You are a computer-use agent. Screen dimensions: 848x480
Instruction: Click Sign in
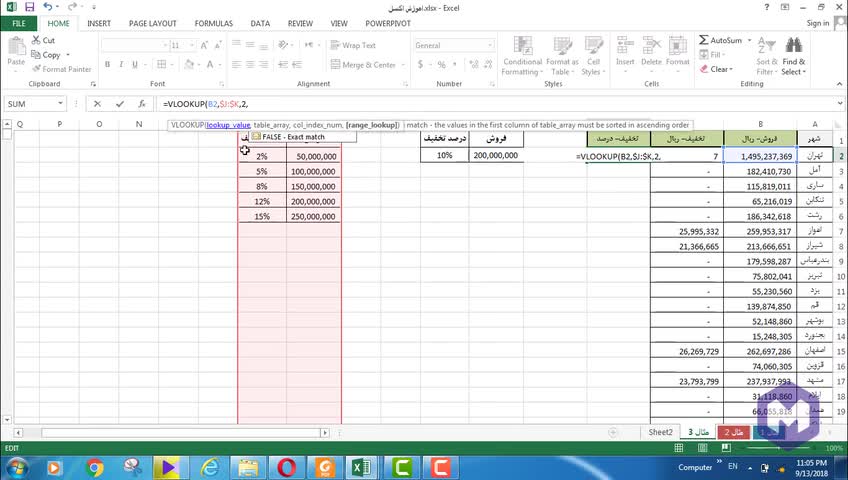coord(818,23)
